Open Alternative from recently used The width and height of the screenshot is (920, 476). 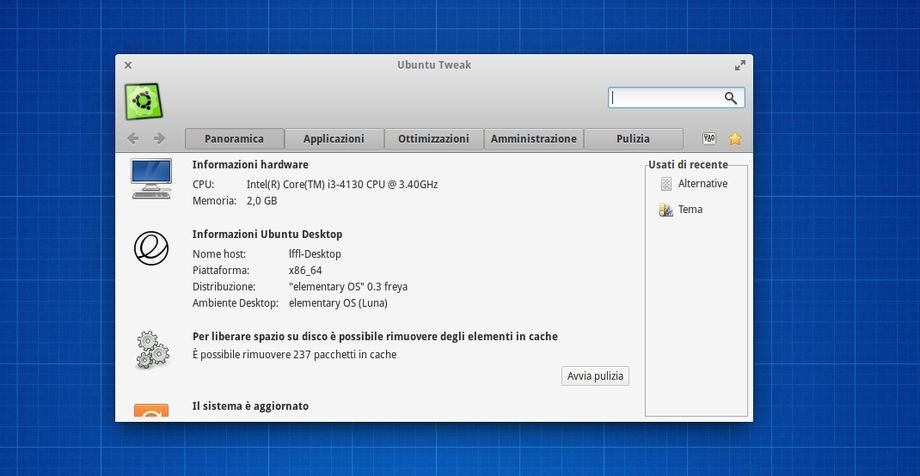[x=702, y=184]
